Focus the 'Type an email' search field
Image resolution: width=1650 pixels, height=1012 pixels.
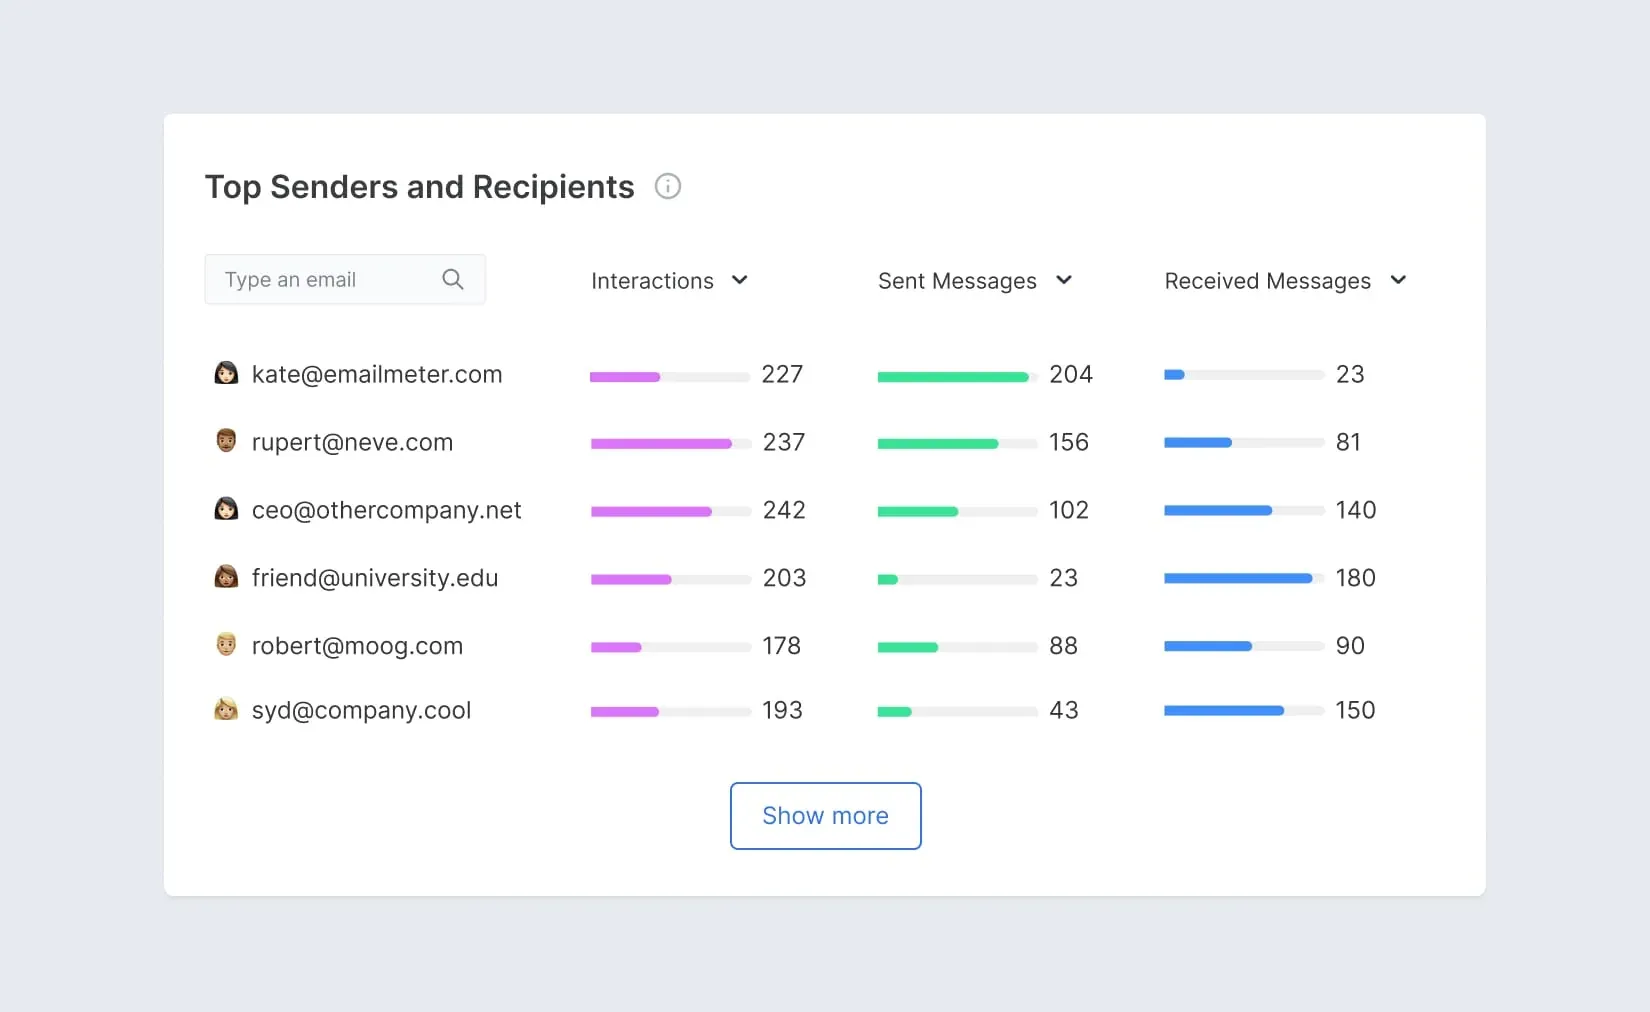[x=345, y=279]
